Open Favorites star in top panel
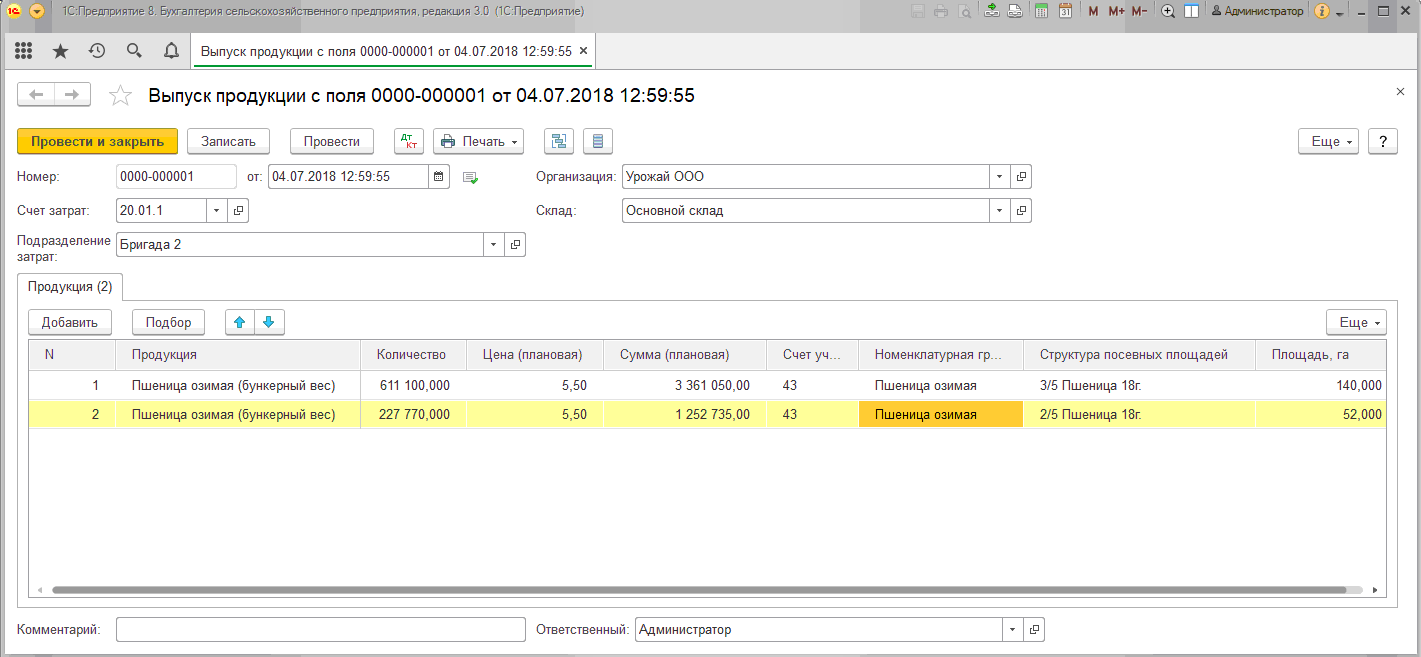The image size is (1421, 657). point(60,51)
